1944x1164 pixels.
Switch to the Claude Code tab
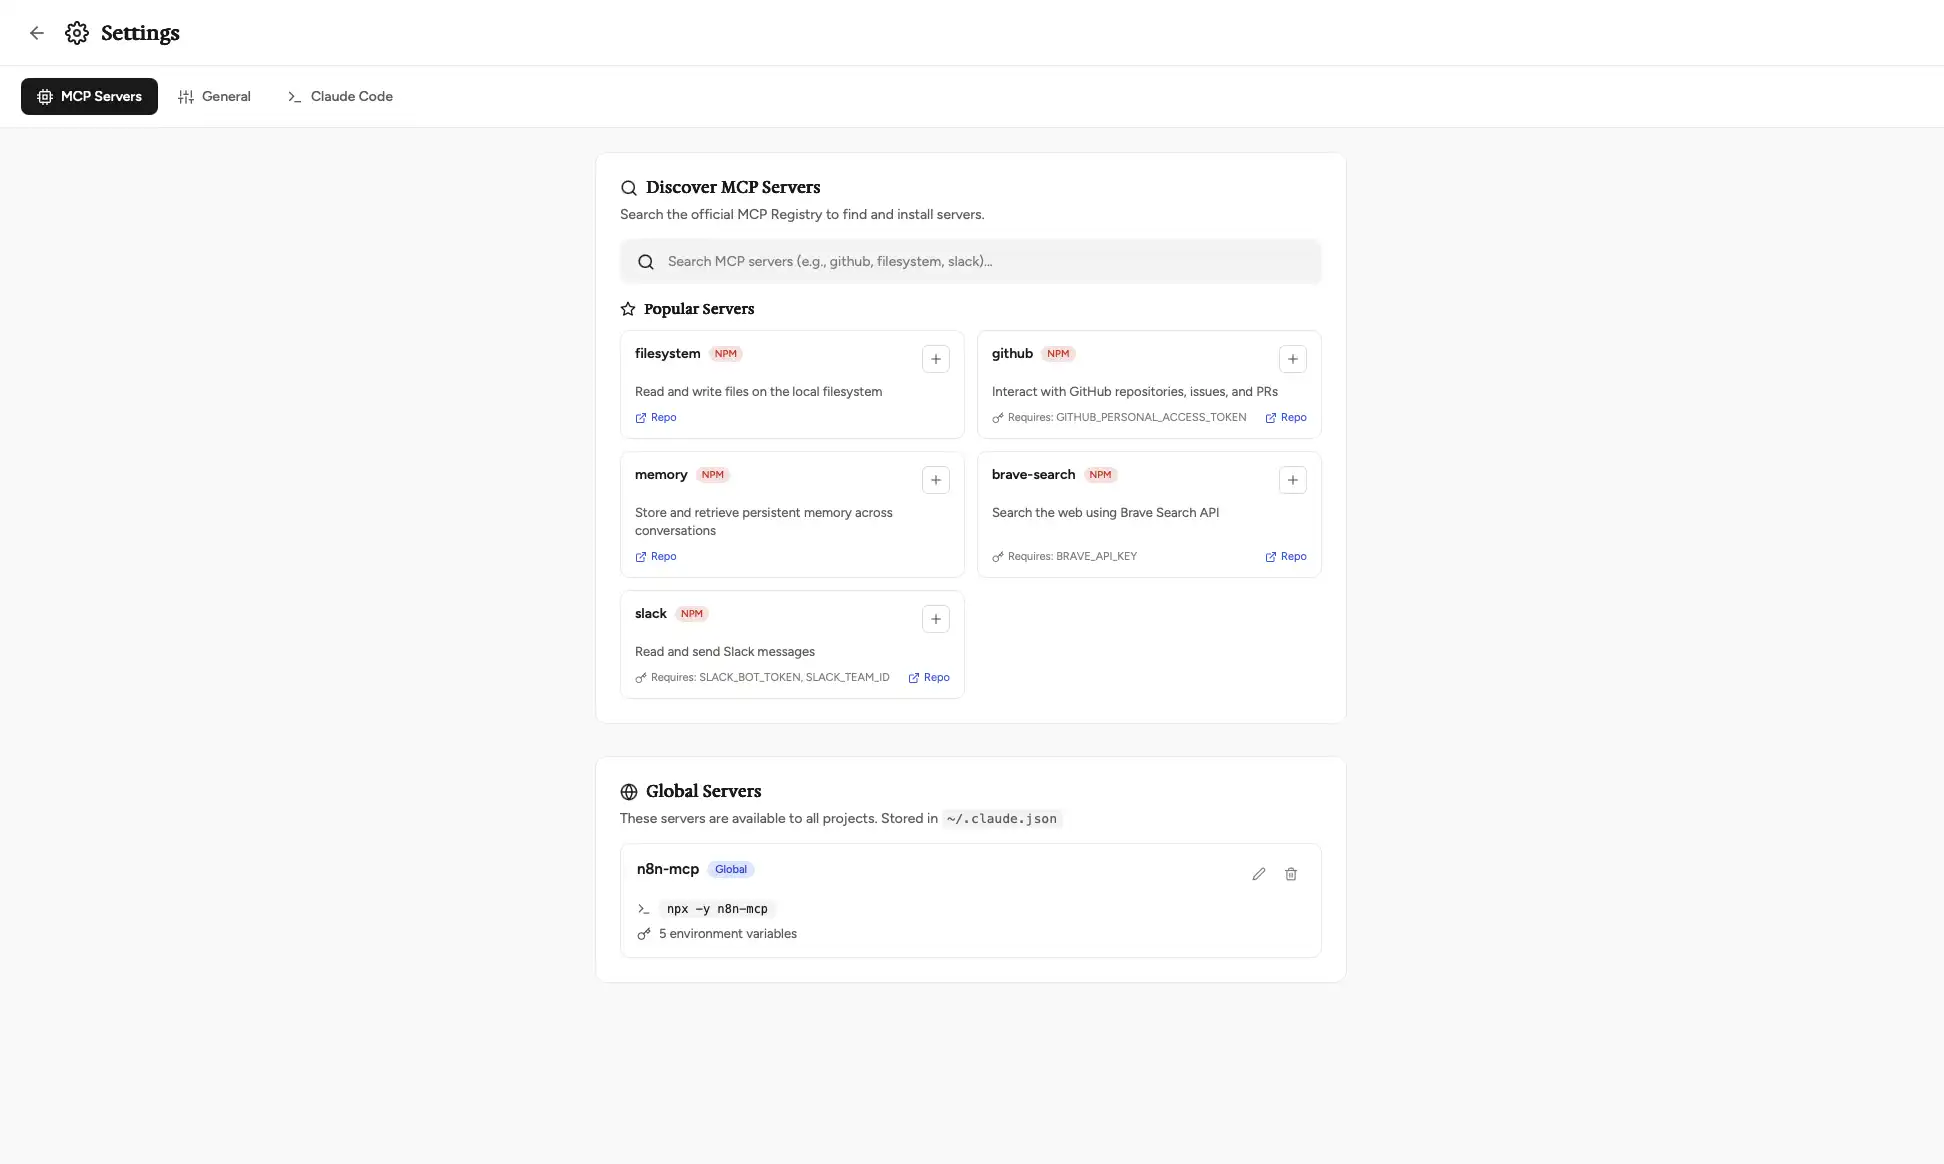pos(339,96)
